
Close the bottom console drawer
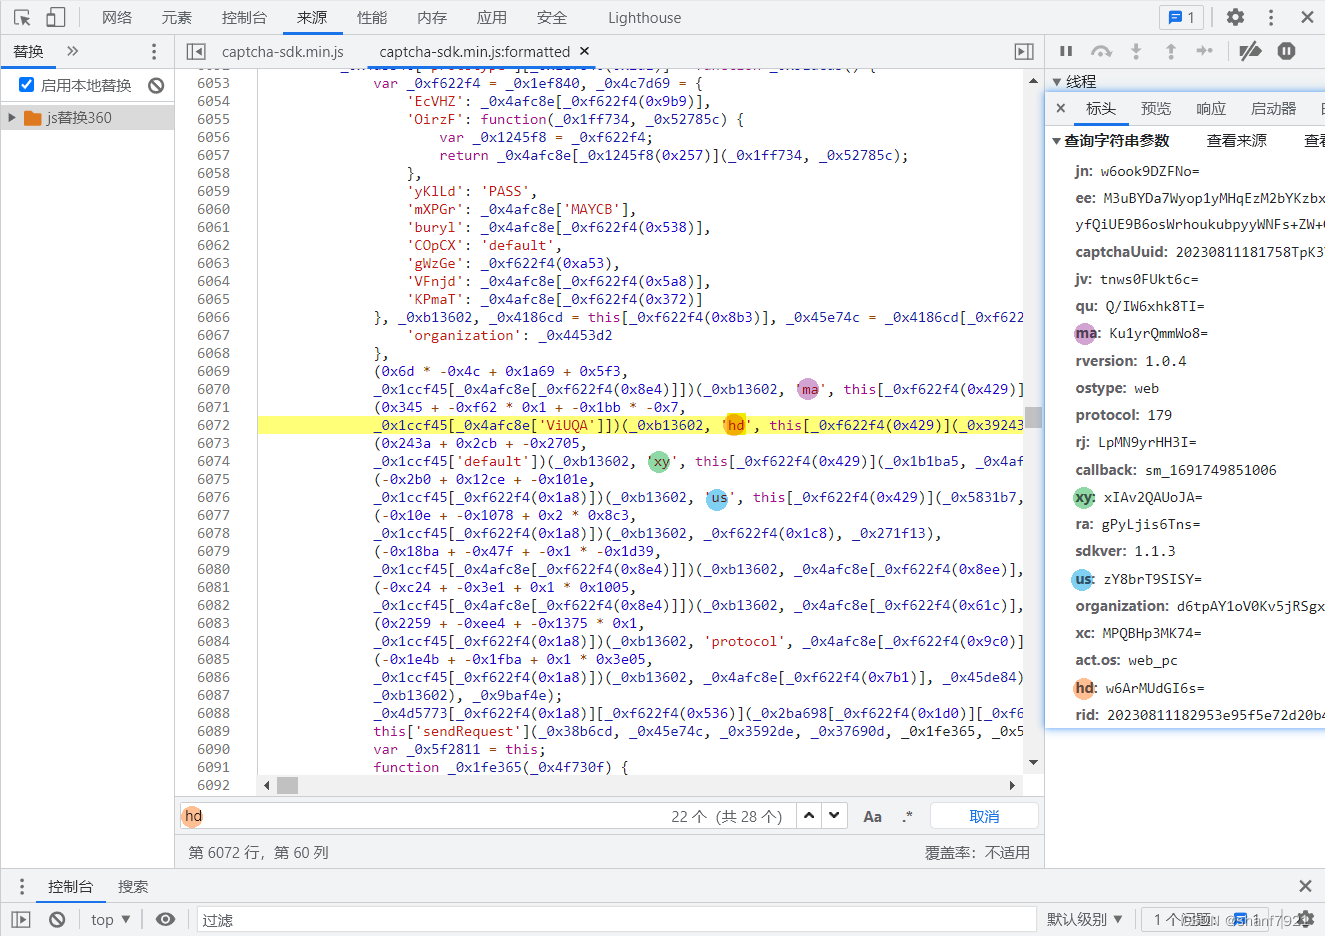1305,886
